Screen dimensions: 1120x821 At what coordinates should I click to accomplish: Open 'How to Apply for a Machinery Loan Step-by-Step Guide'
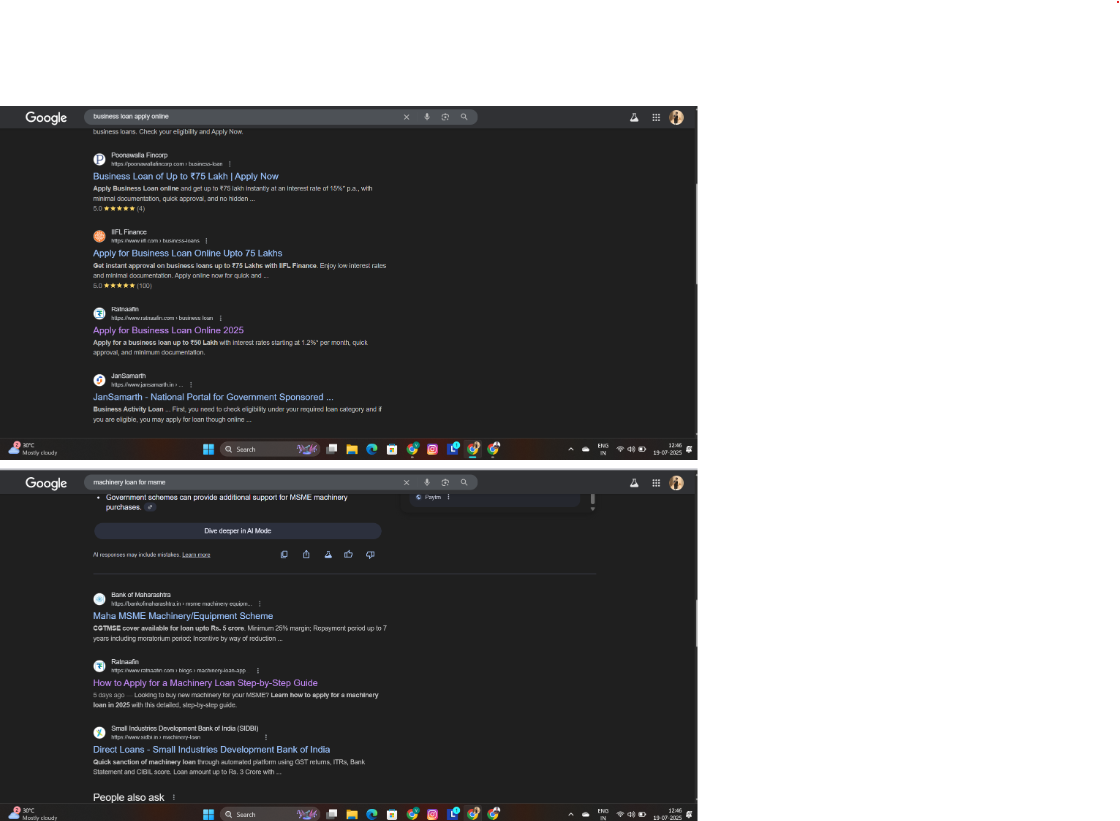pos(205,683)
